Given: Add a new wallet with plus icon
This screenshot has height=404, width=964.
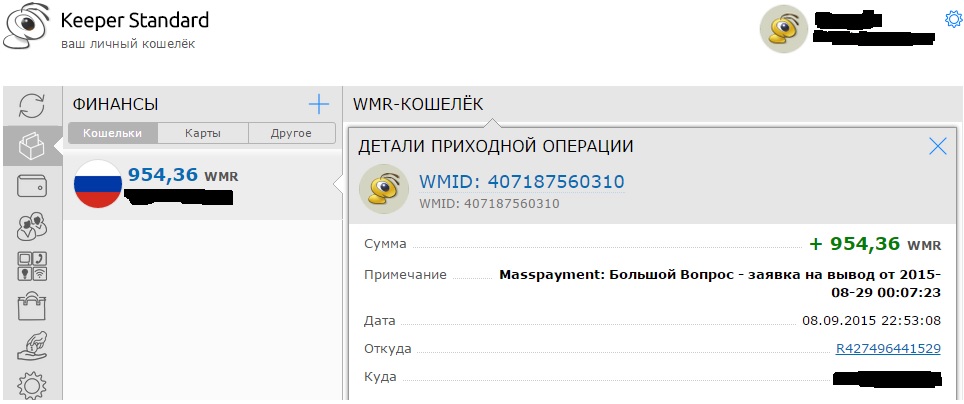Looking at the screenshot, I should tap(319, 105).
